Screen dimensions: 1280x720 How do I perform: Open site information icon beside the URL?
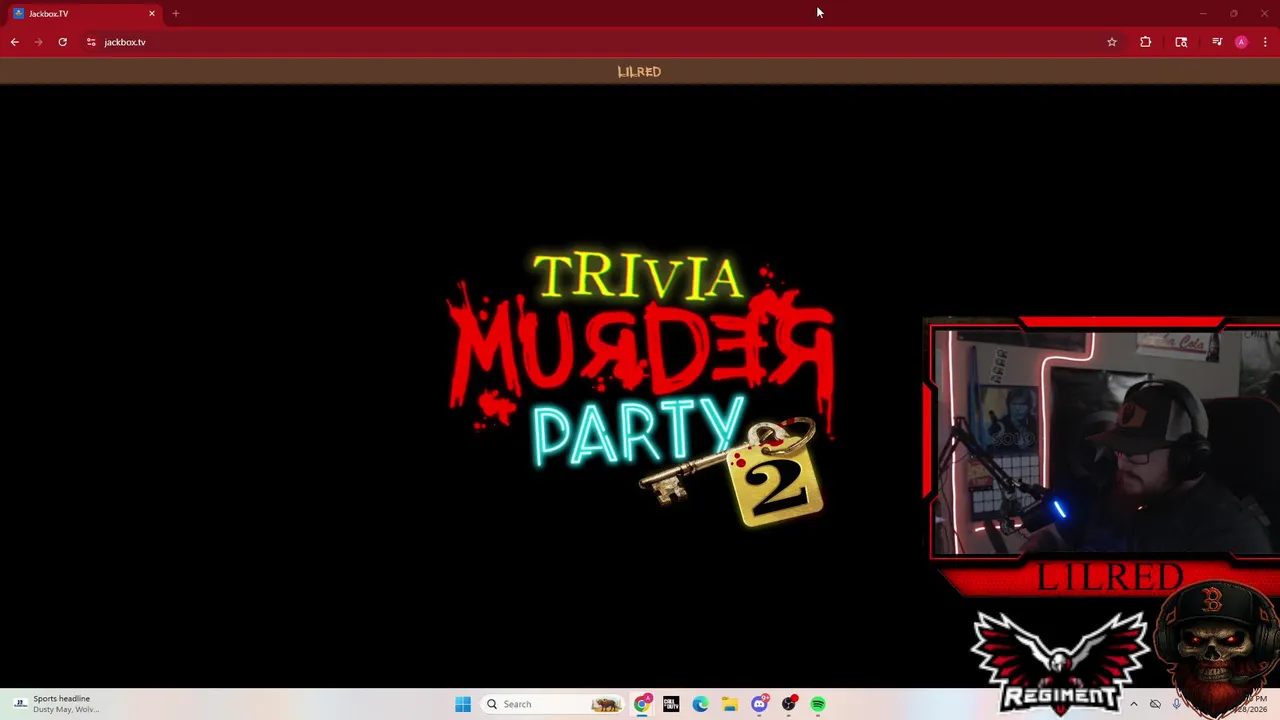[x=91, y=42]
